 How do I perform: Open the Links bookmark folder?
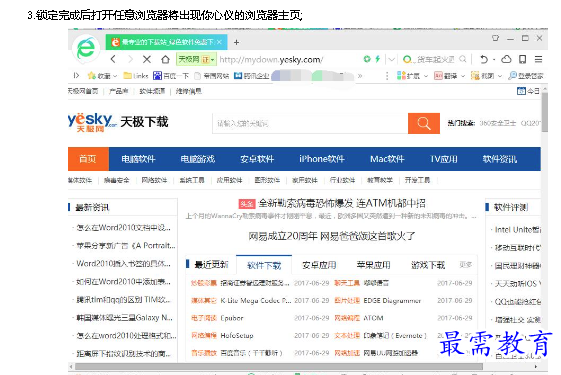click(136, 76)
